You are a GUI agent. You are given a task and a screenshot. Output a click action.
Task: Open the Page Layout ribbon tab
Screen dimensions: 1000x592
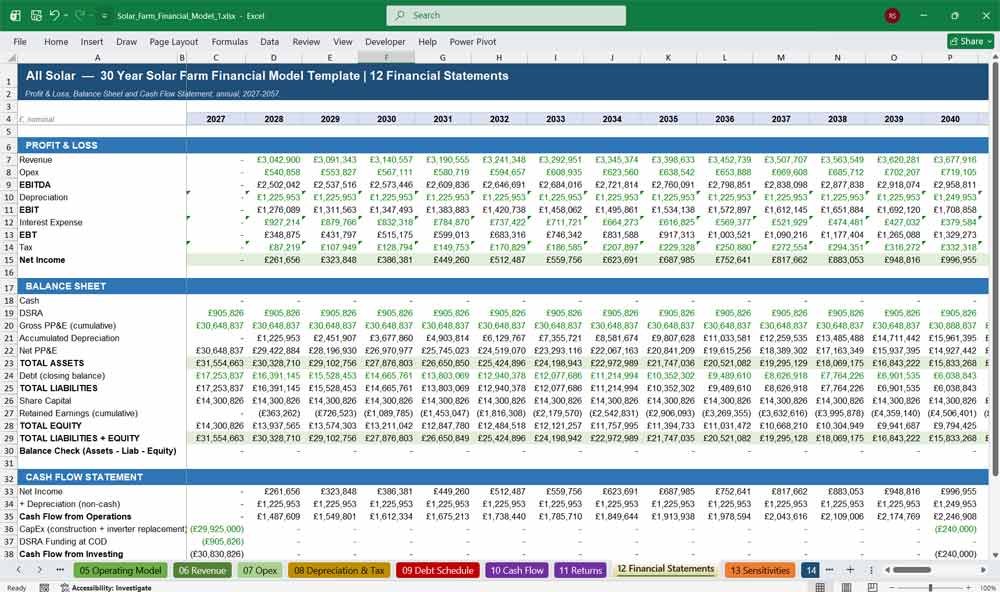173,41
